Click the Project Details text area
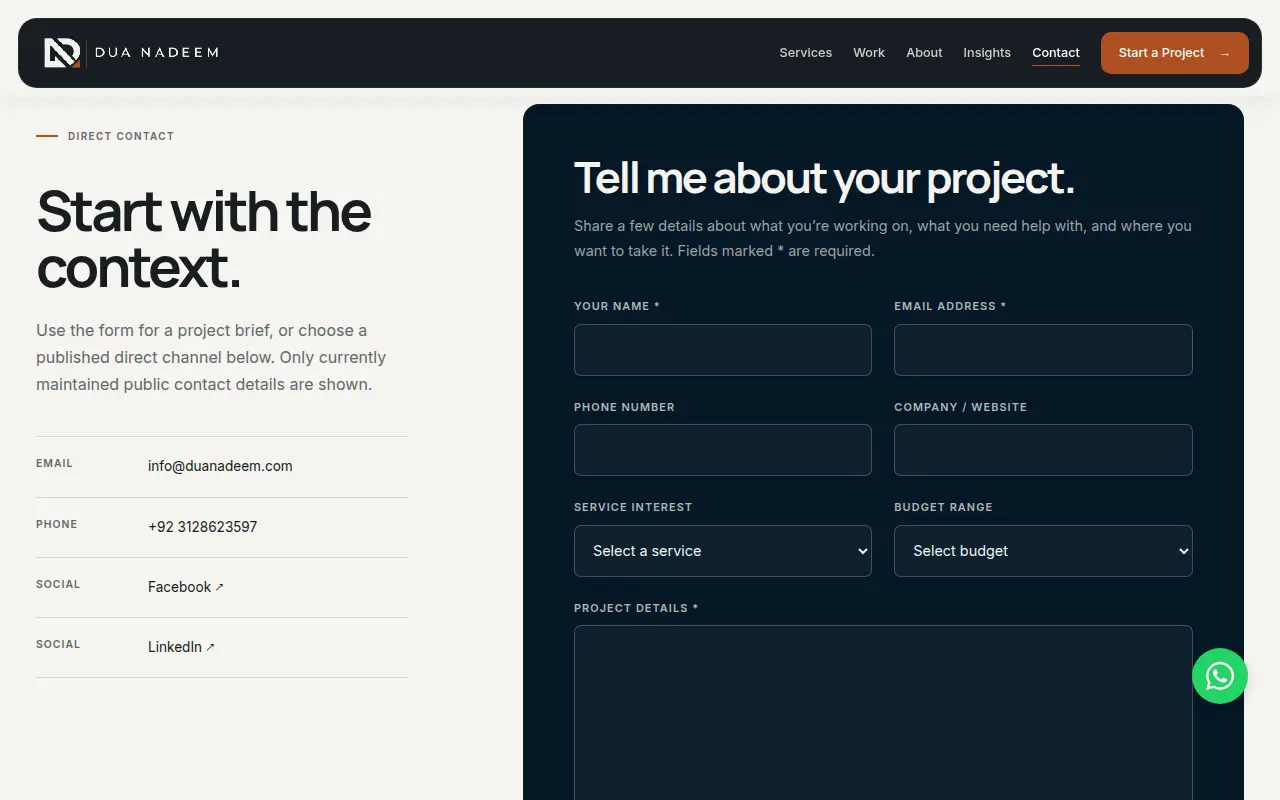The height and width of the screenshot is (800, 1280). [x=883, y=712]
